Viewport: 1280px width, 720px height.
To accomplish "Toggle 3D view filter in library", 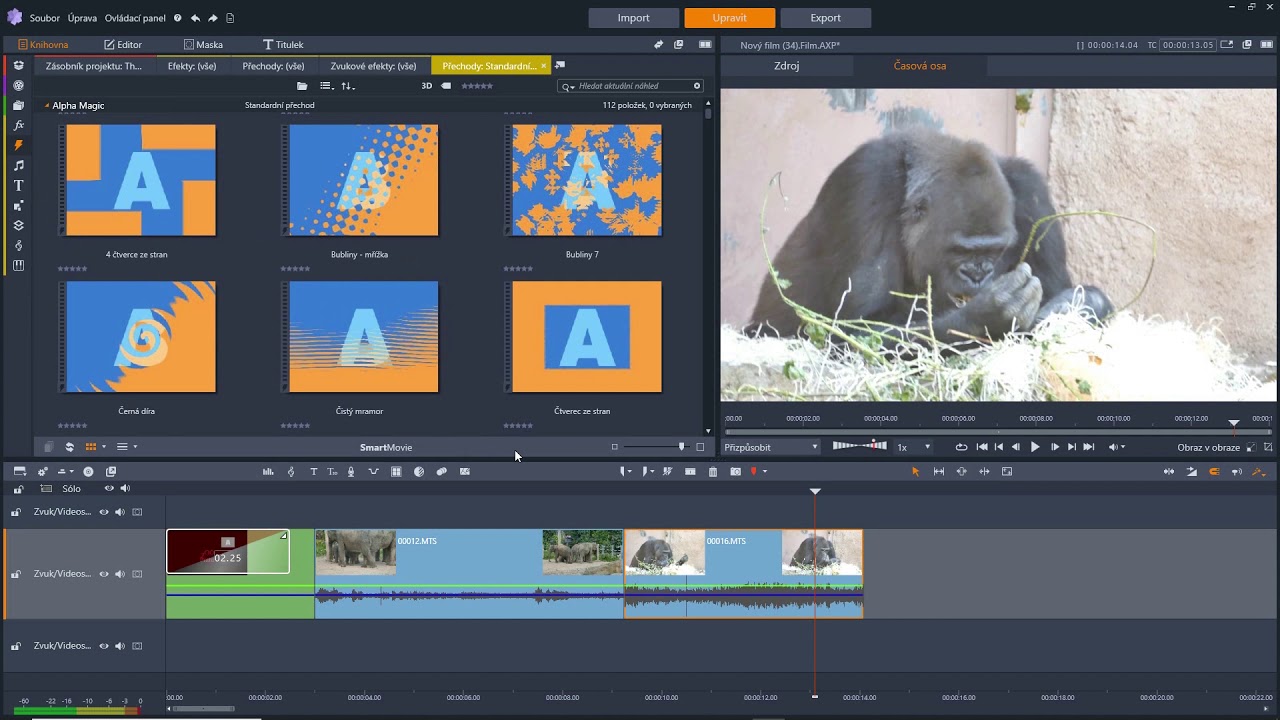I will [x=426, y=86].
